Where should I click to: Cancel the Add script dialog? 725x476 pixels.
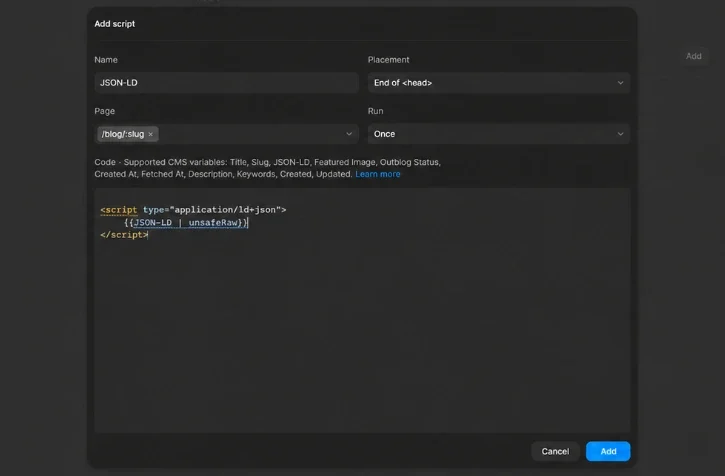tap(555, 451)
